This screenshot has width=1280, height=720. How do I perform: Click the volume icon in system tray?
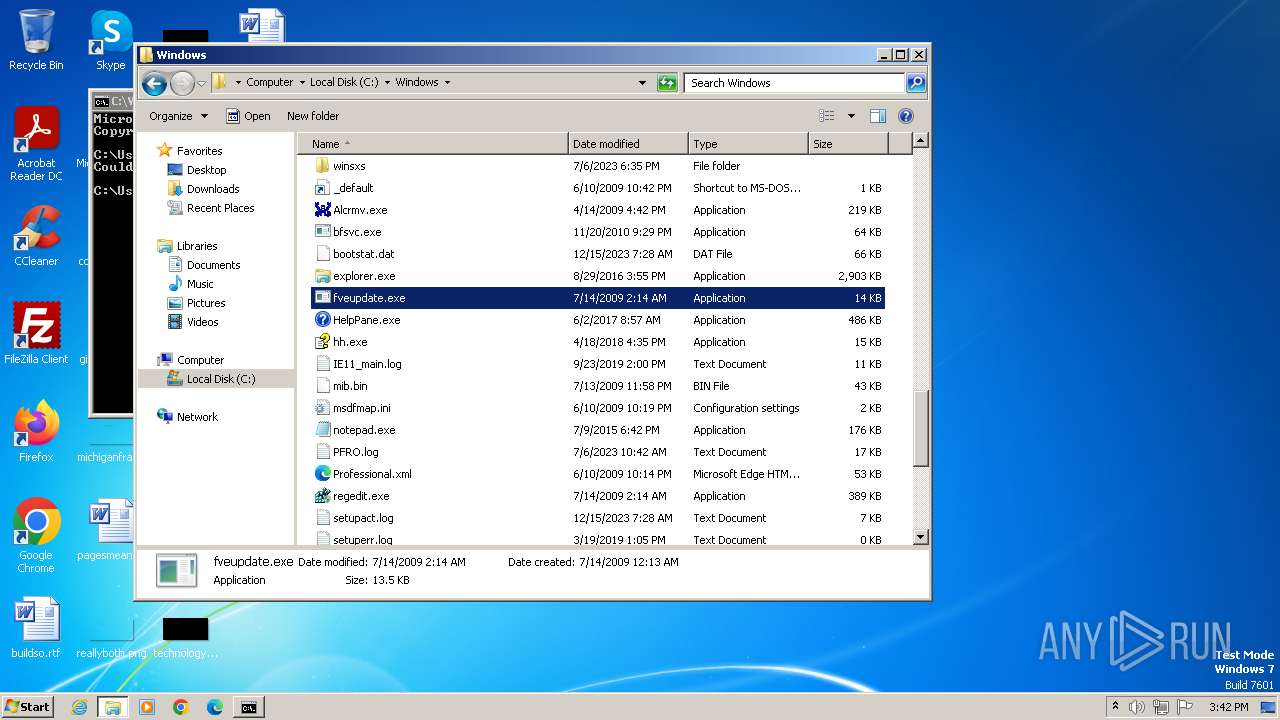click(x=1137, y=707)
